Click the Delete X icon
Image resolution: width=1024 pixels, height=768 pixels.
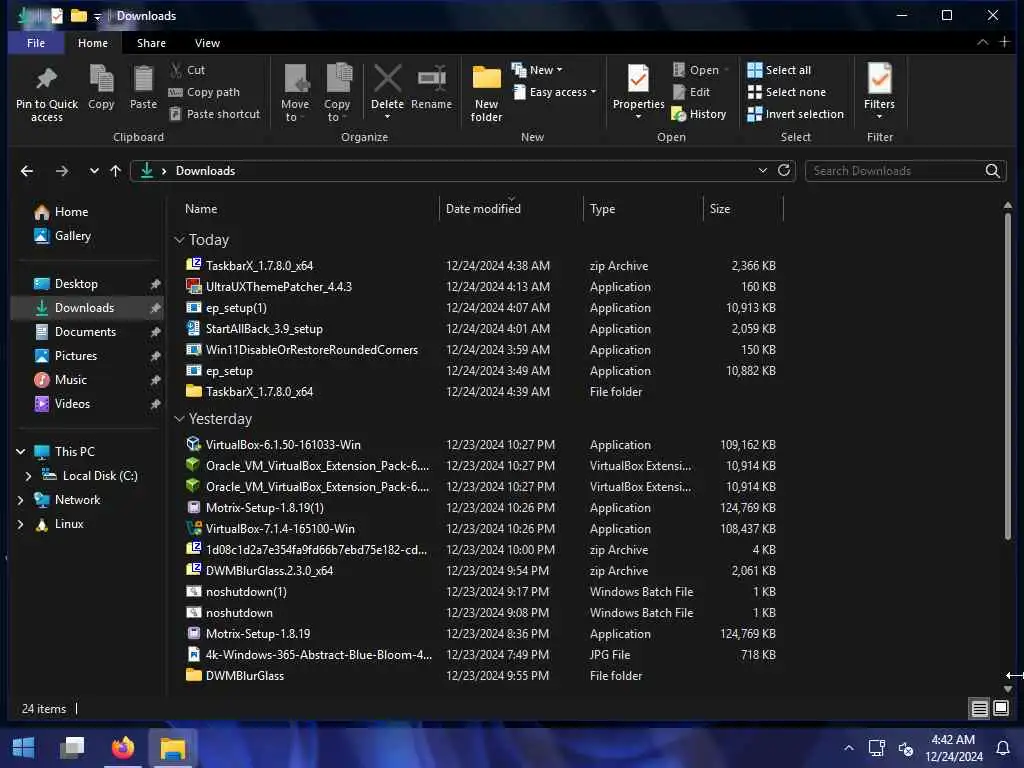[x=387, y=79]
